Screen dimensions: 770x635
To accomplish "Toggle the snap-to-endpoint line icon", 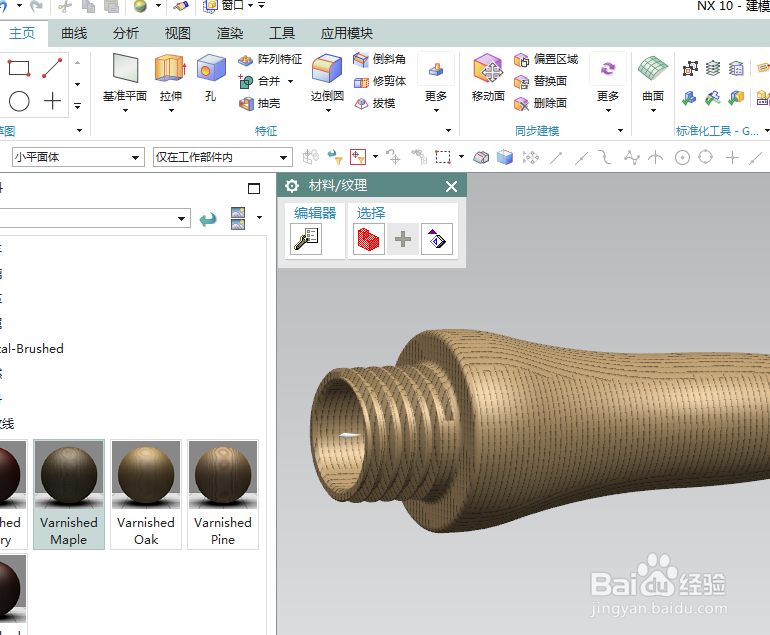I will pyautogui.click(x=556, y=158).
